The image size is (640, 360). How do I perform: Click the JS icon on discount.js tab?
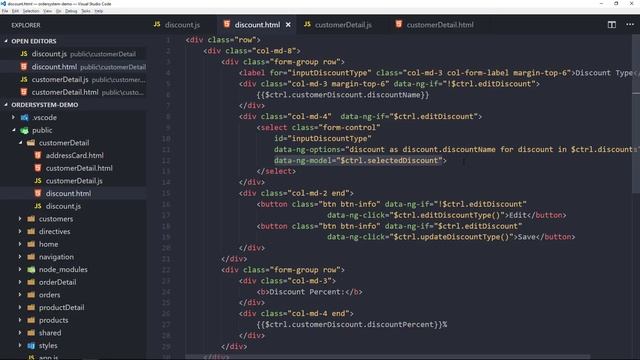(x=157, y=24)
